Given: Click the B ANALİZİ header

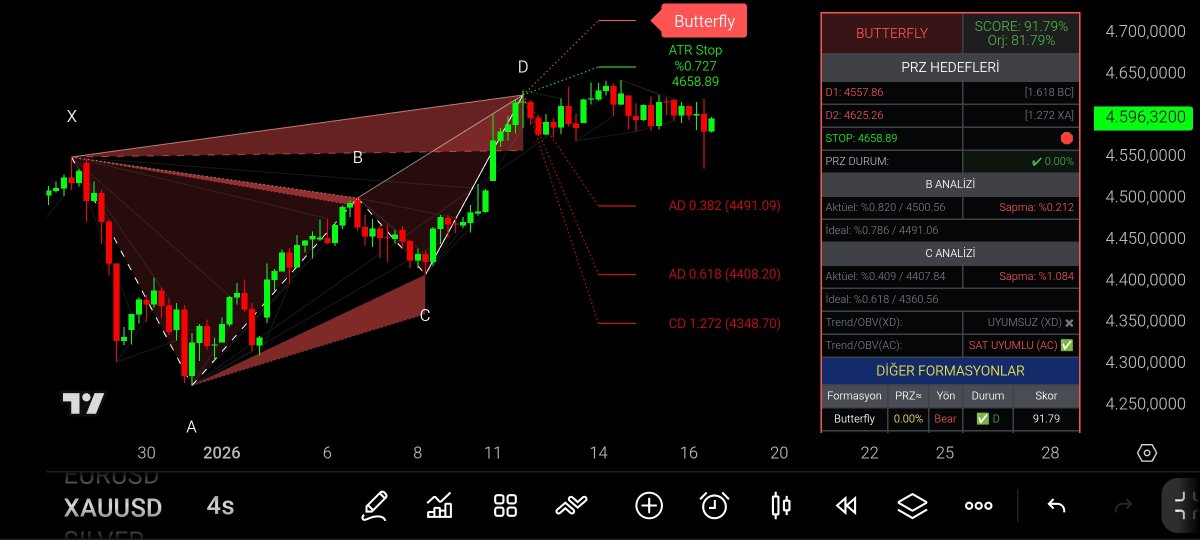Looking at the screenshot, I should click(950, 184).
